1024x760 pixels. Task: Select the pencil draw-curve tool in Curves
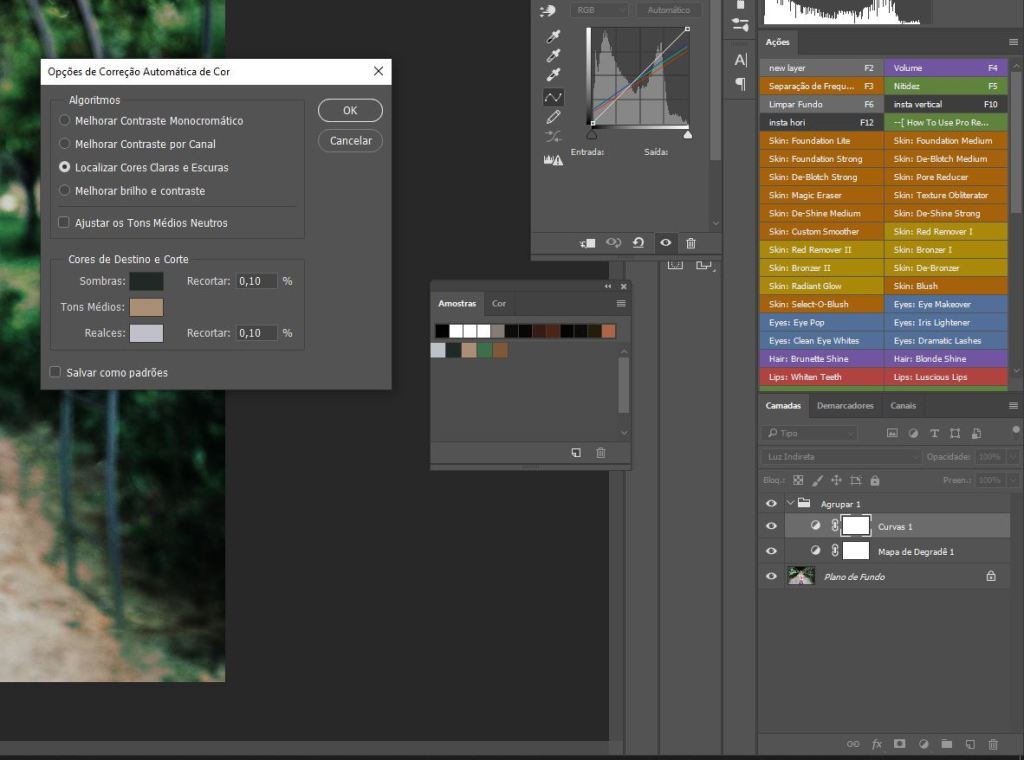point(553,117)
